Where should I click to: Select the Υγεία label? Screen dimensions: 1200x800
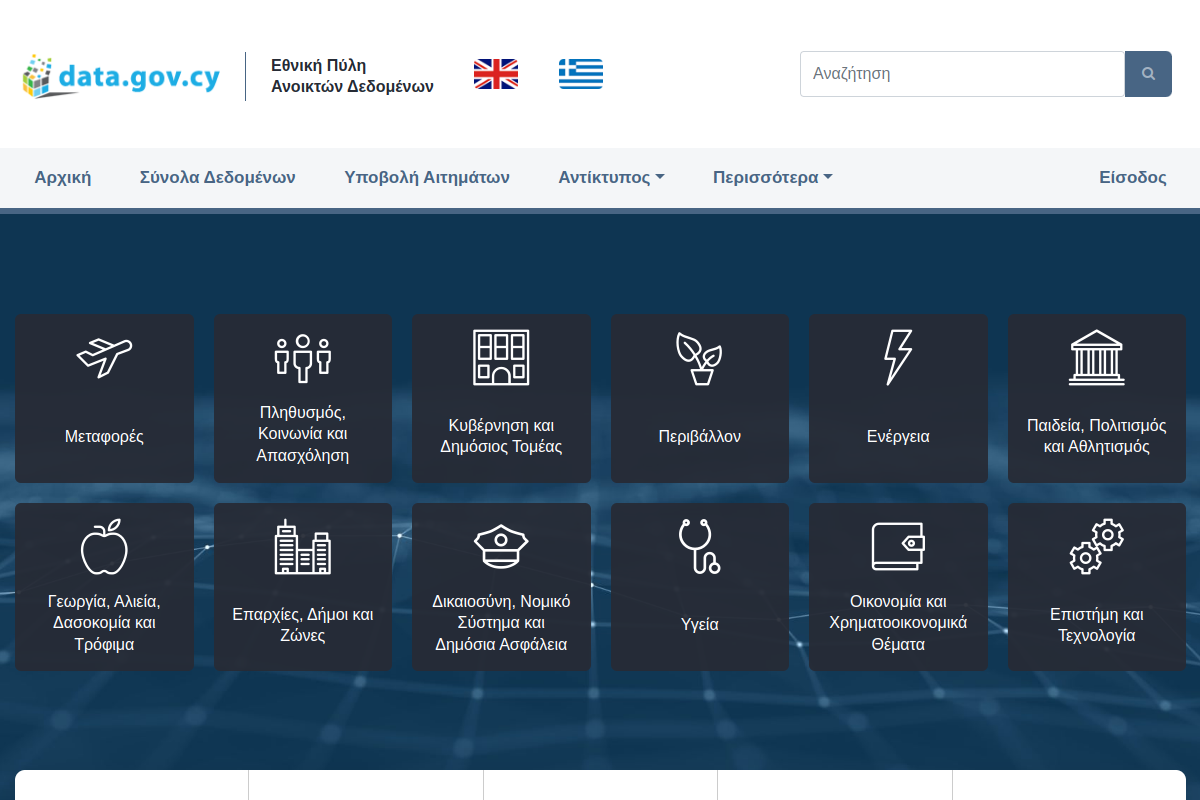tap(699, 625)
